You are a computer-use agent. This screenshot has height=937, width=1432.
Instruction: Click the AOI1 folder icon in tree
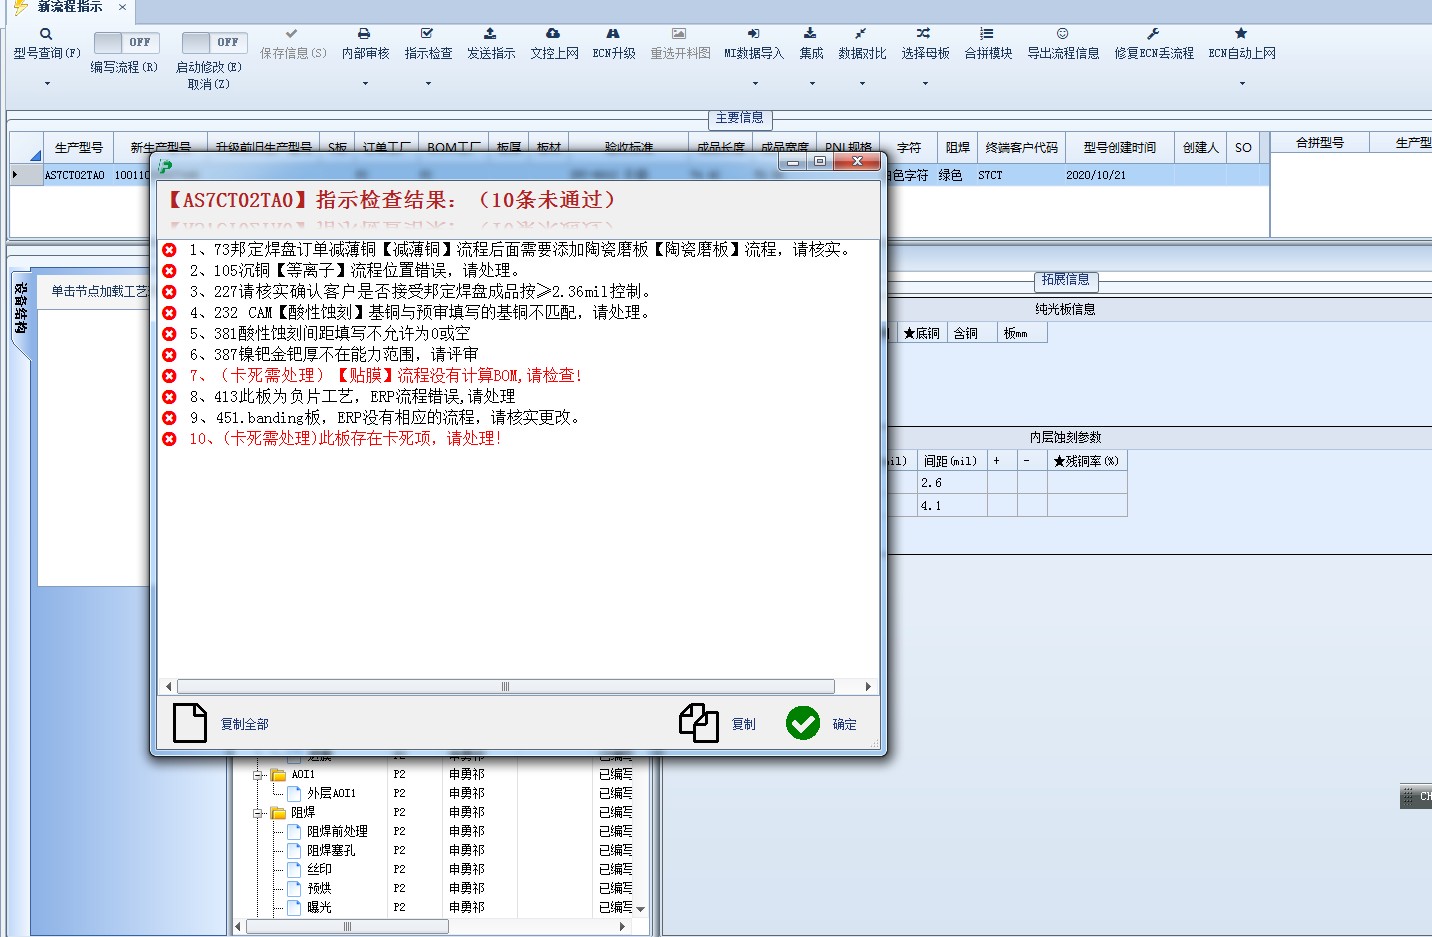[x=279, y=774]
